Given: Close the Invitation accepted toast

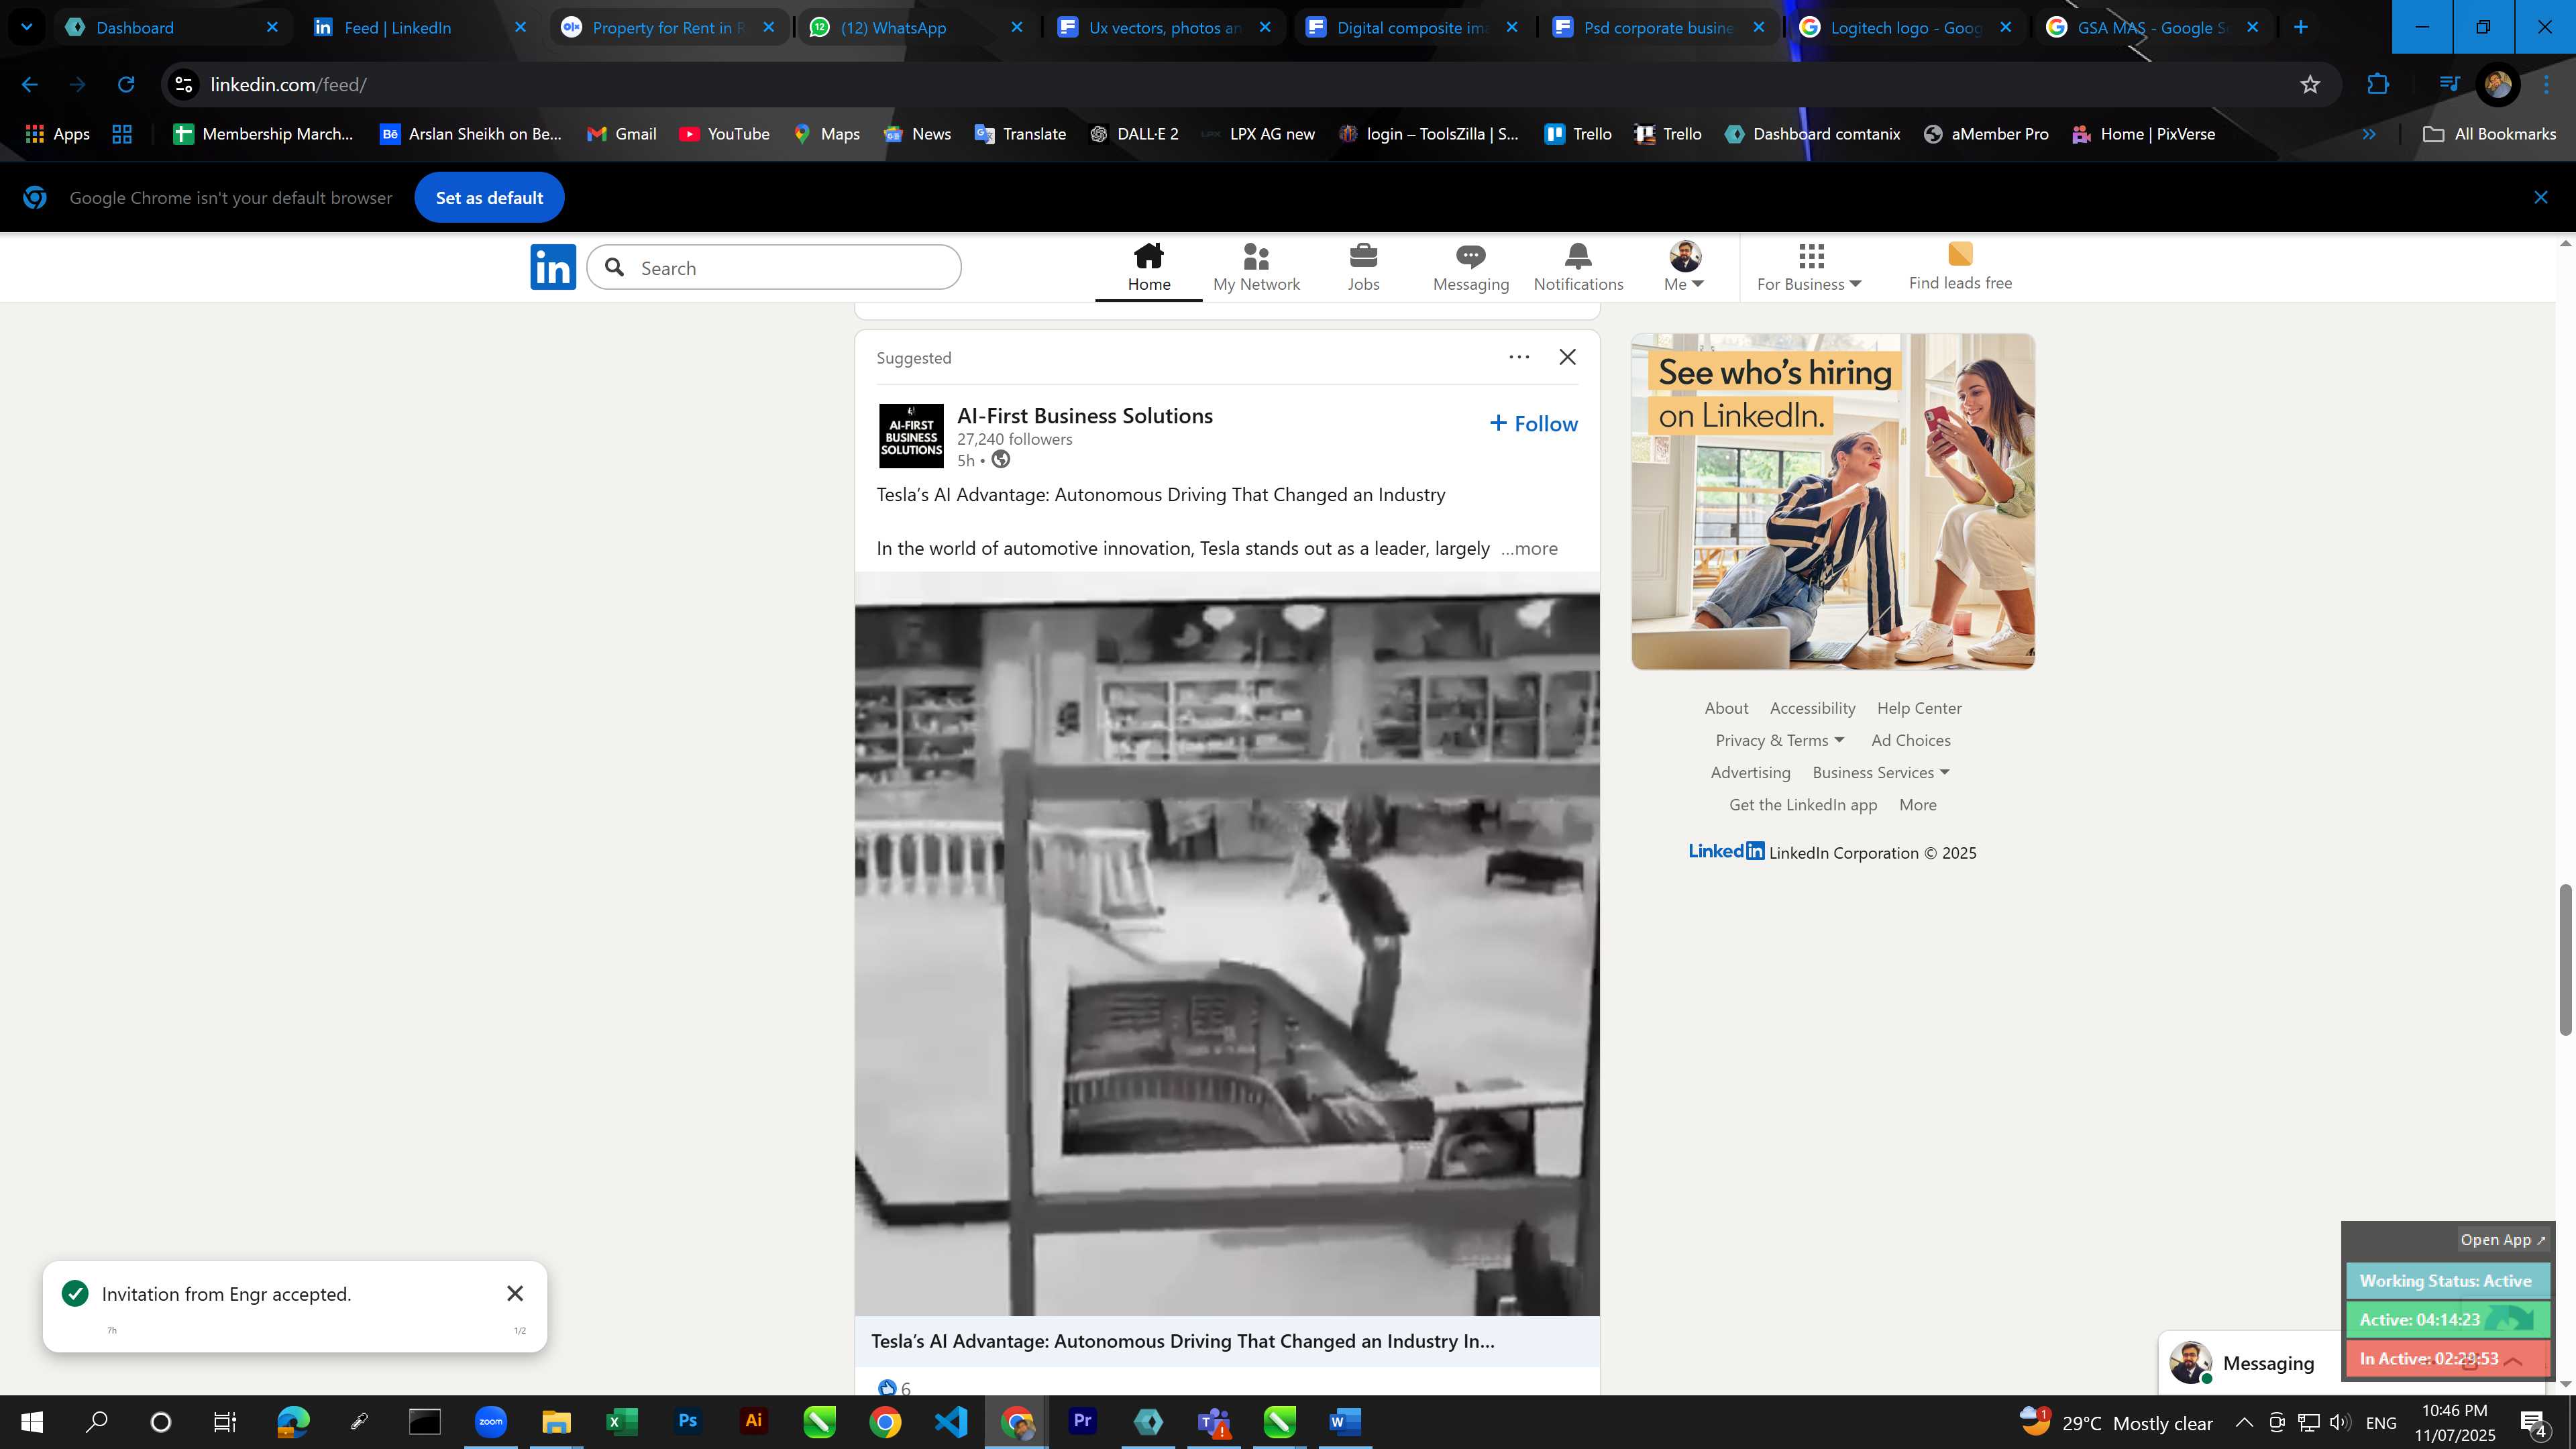Looking at the screenshot, I should pyautogui.click(x=515, y=1294).
